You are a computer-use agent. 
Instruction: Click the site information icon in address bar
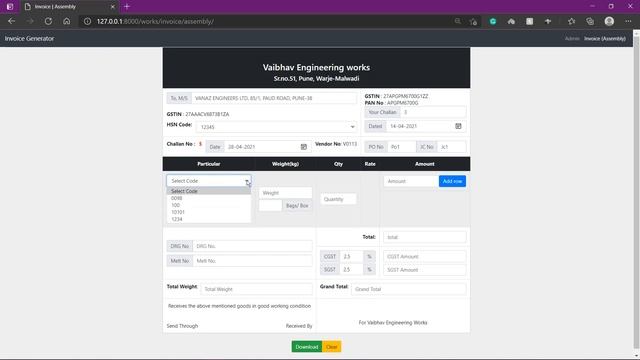tap(87, 21)
